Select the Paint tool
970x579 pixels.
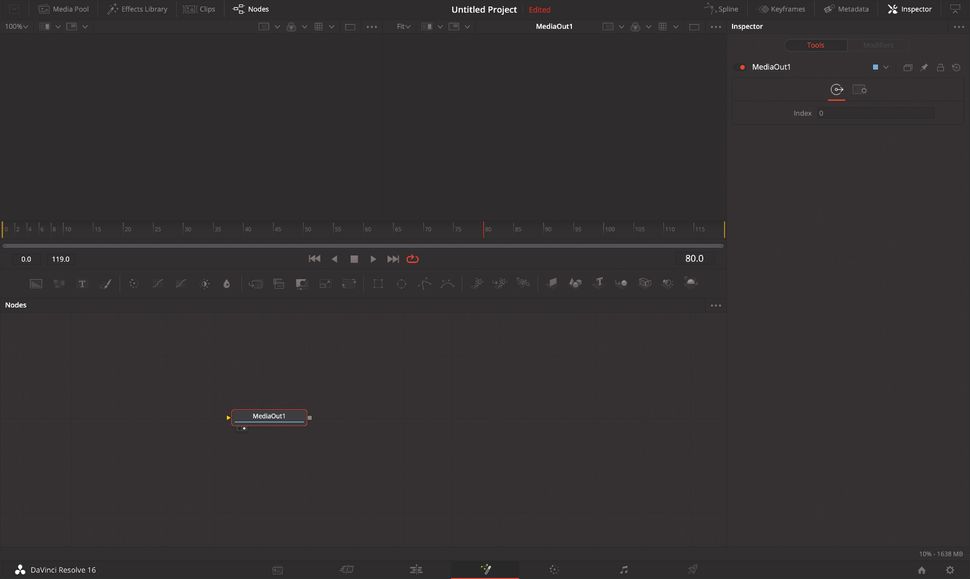click(106, 283)
